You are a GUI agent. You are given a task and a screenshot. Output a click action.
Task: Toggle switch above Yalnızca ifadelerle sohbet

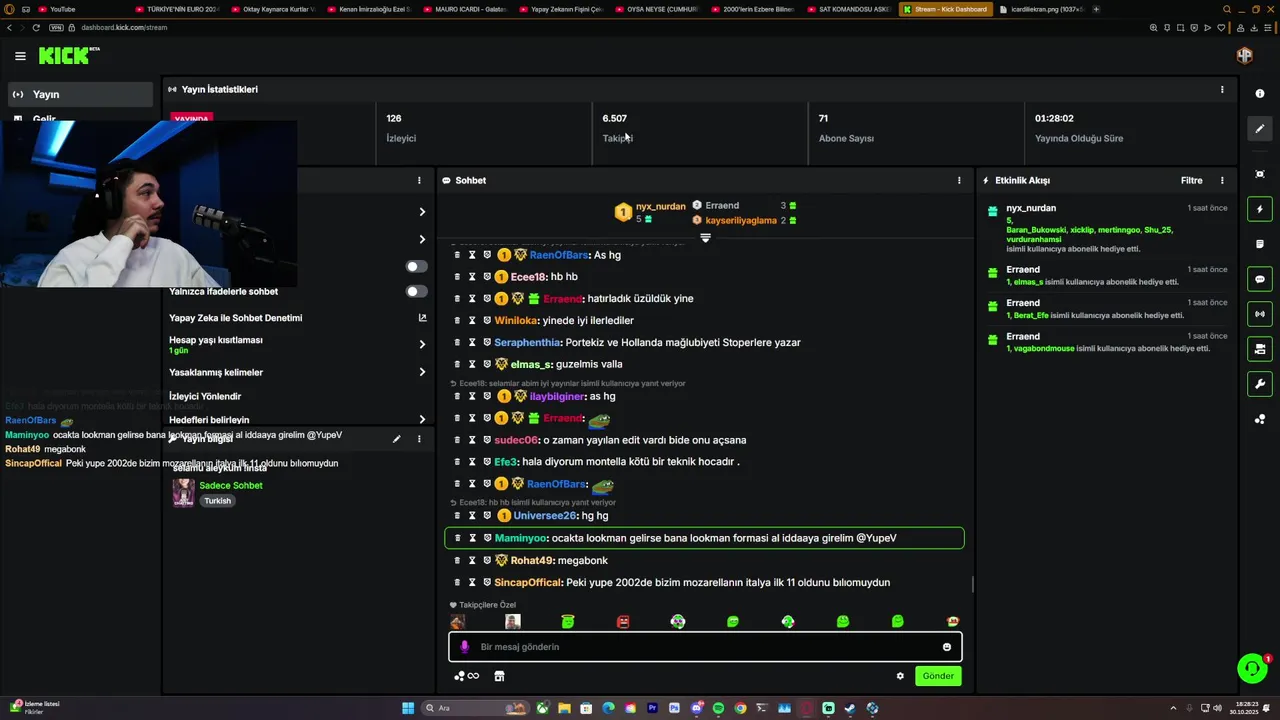[x=417, y=267]
